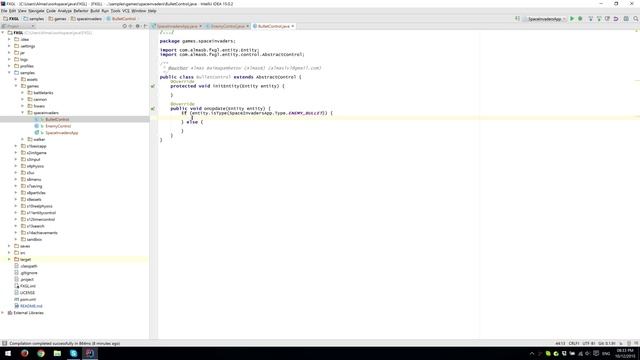This screenshot has width=640, height=360.
Task: Open the Build menu
Action: coord(95,11)
